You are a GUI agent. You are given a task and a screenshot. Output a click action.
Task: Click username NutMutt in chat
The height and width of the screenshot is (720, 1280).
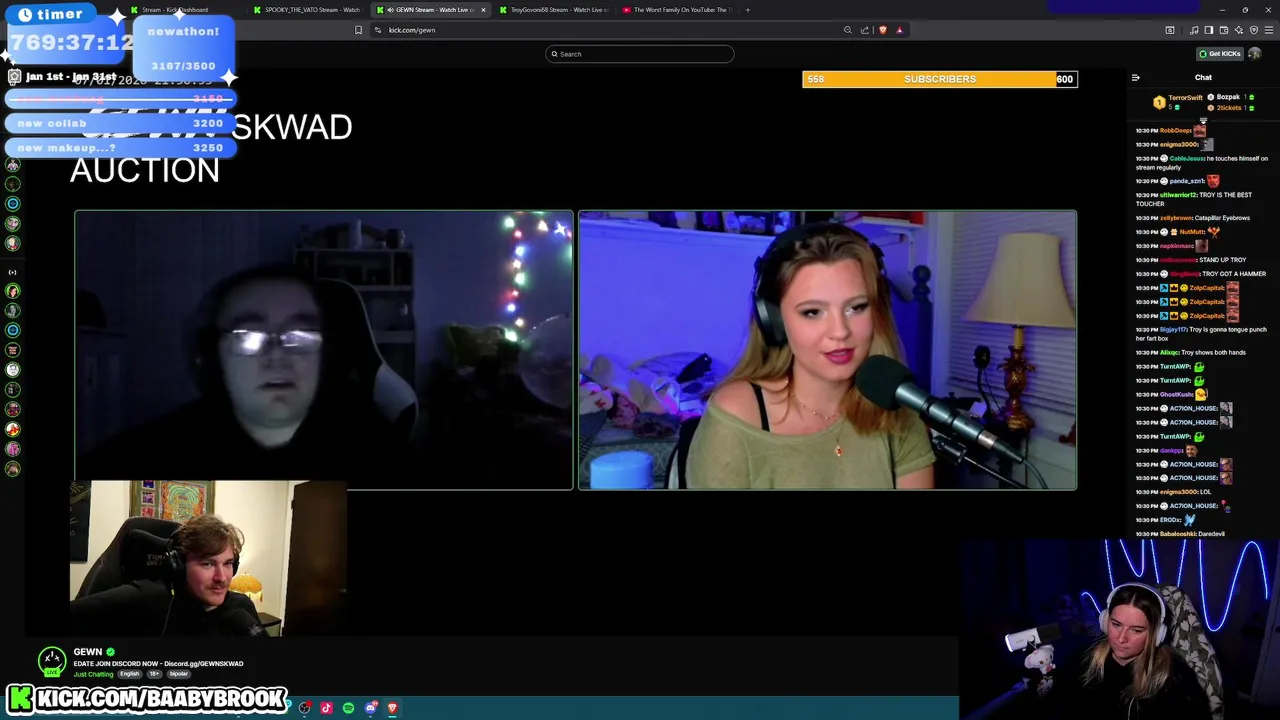1192,232
